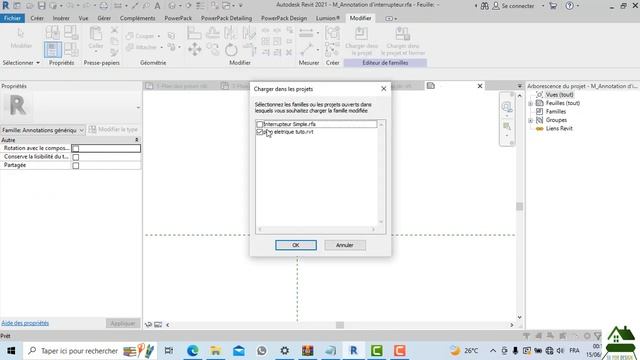Viewport: 640px width, 360px height.
Task: Click the view's vertical scrollbar thumb
Action: tap(520, 206)
